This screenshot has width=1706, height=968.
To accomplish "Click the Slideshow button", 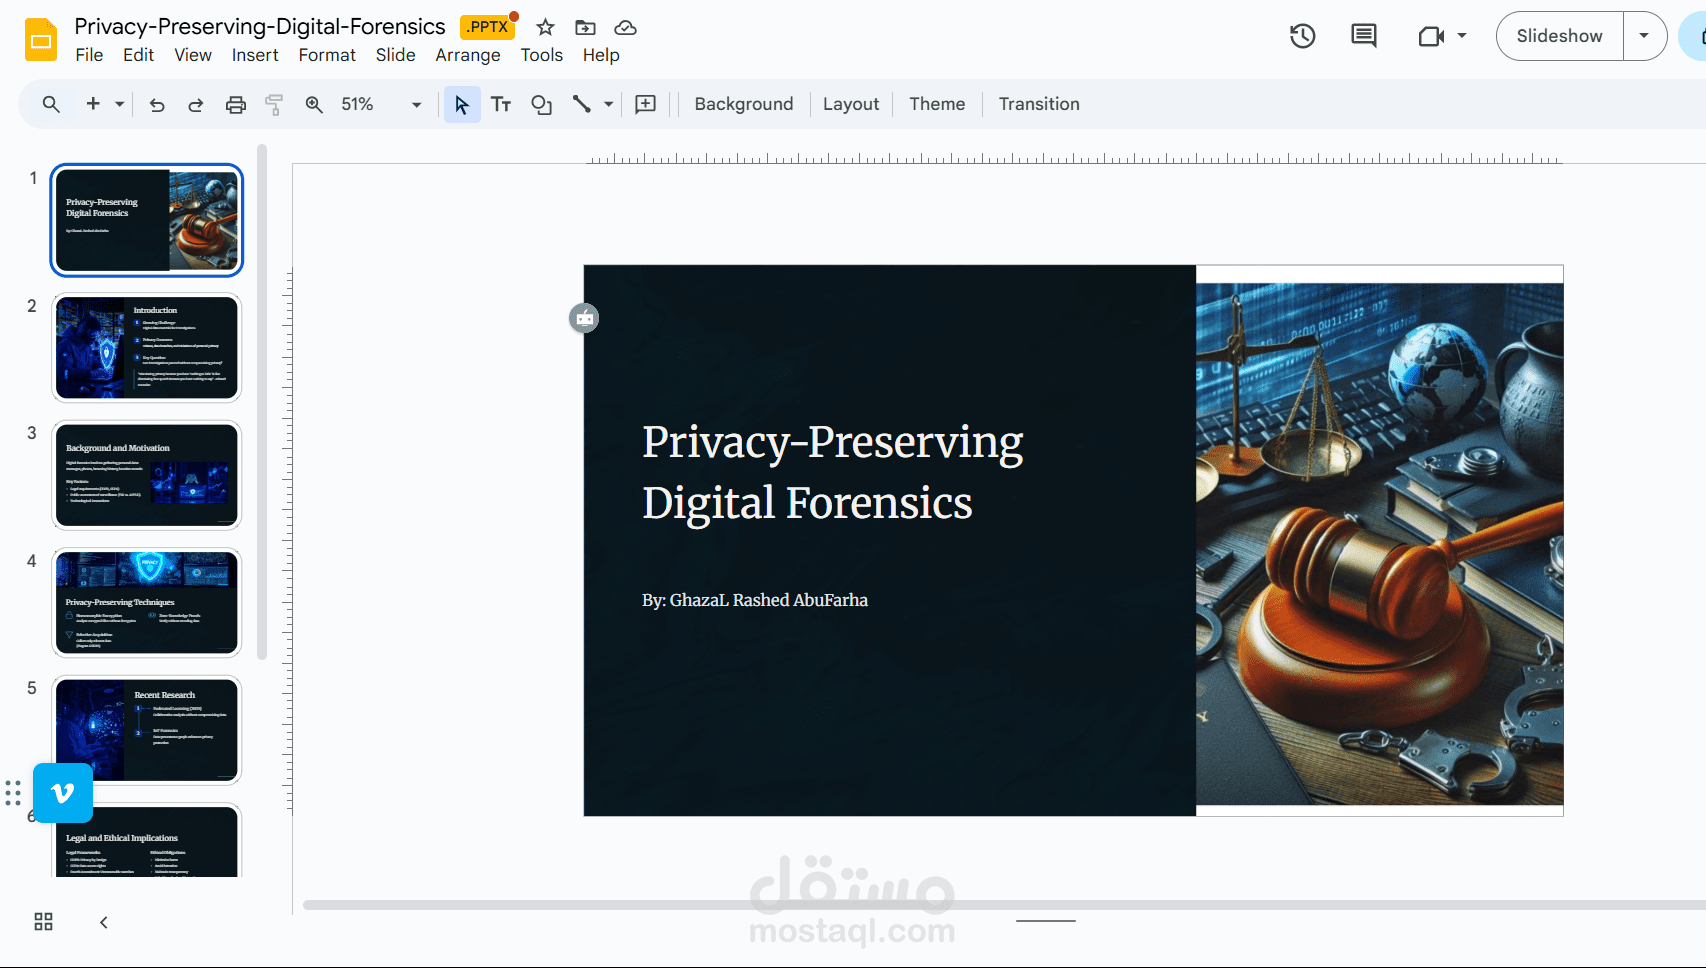I will 1559,36.
